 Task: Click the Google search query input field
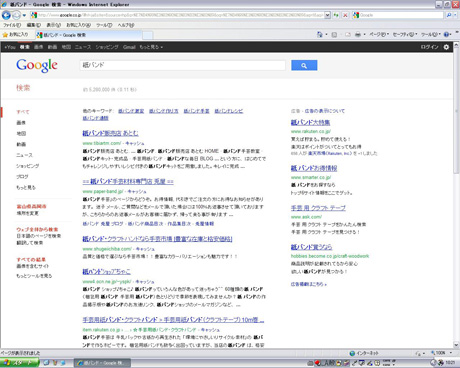183,65
